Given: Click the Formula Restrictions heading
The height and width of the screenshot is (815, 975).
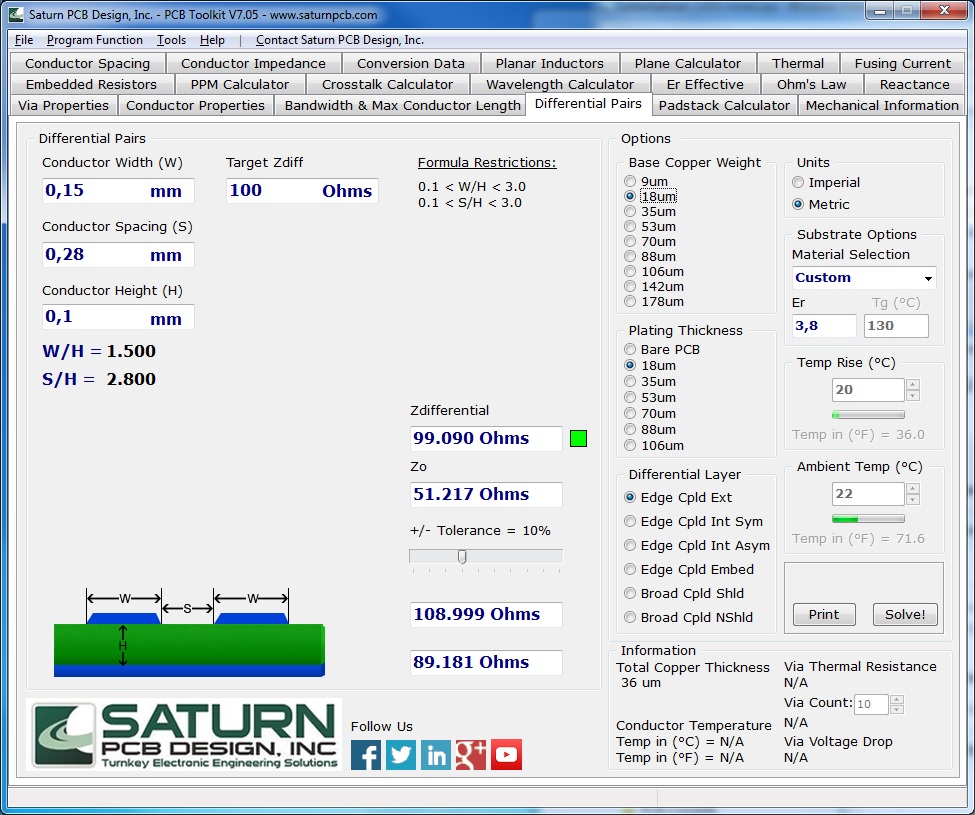Looking at the screenshot, I should (x=487, y=162).
